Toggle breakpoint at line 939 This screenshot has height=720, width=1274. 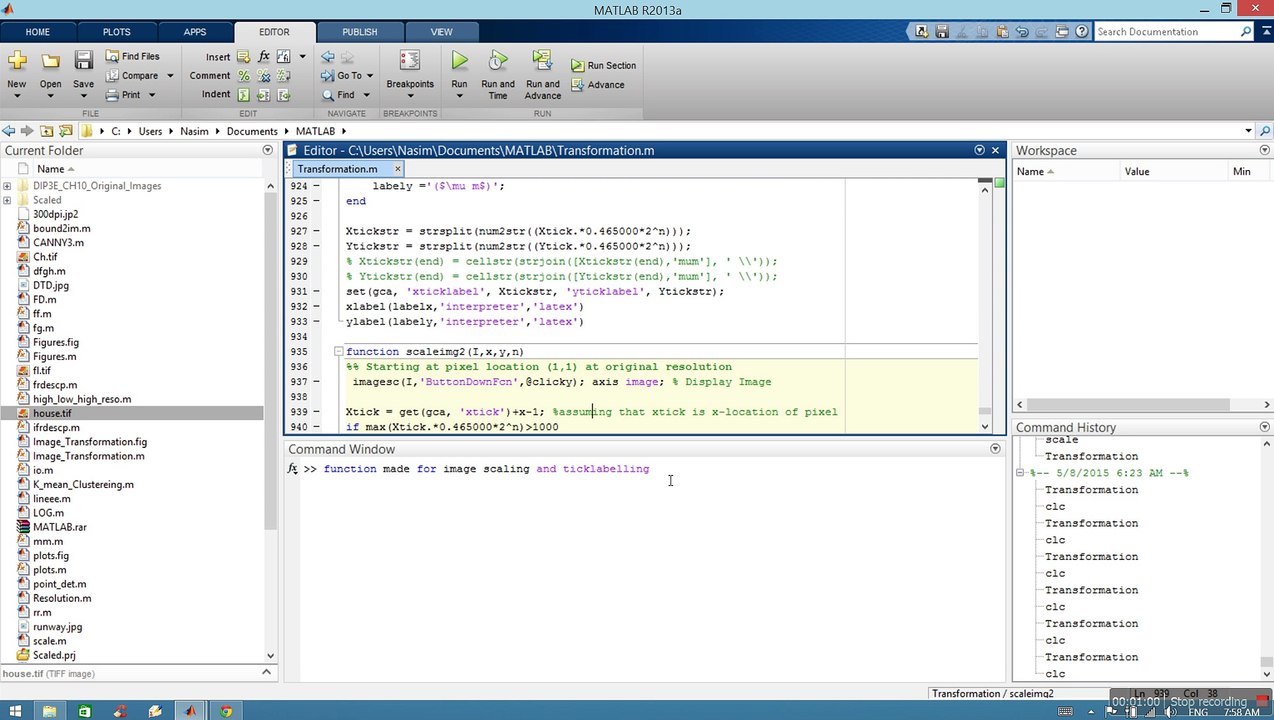[317, 412]
